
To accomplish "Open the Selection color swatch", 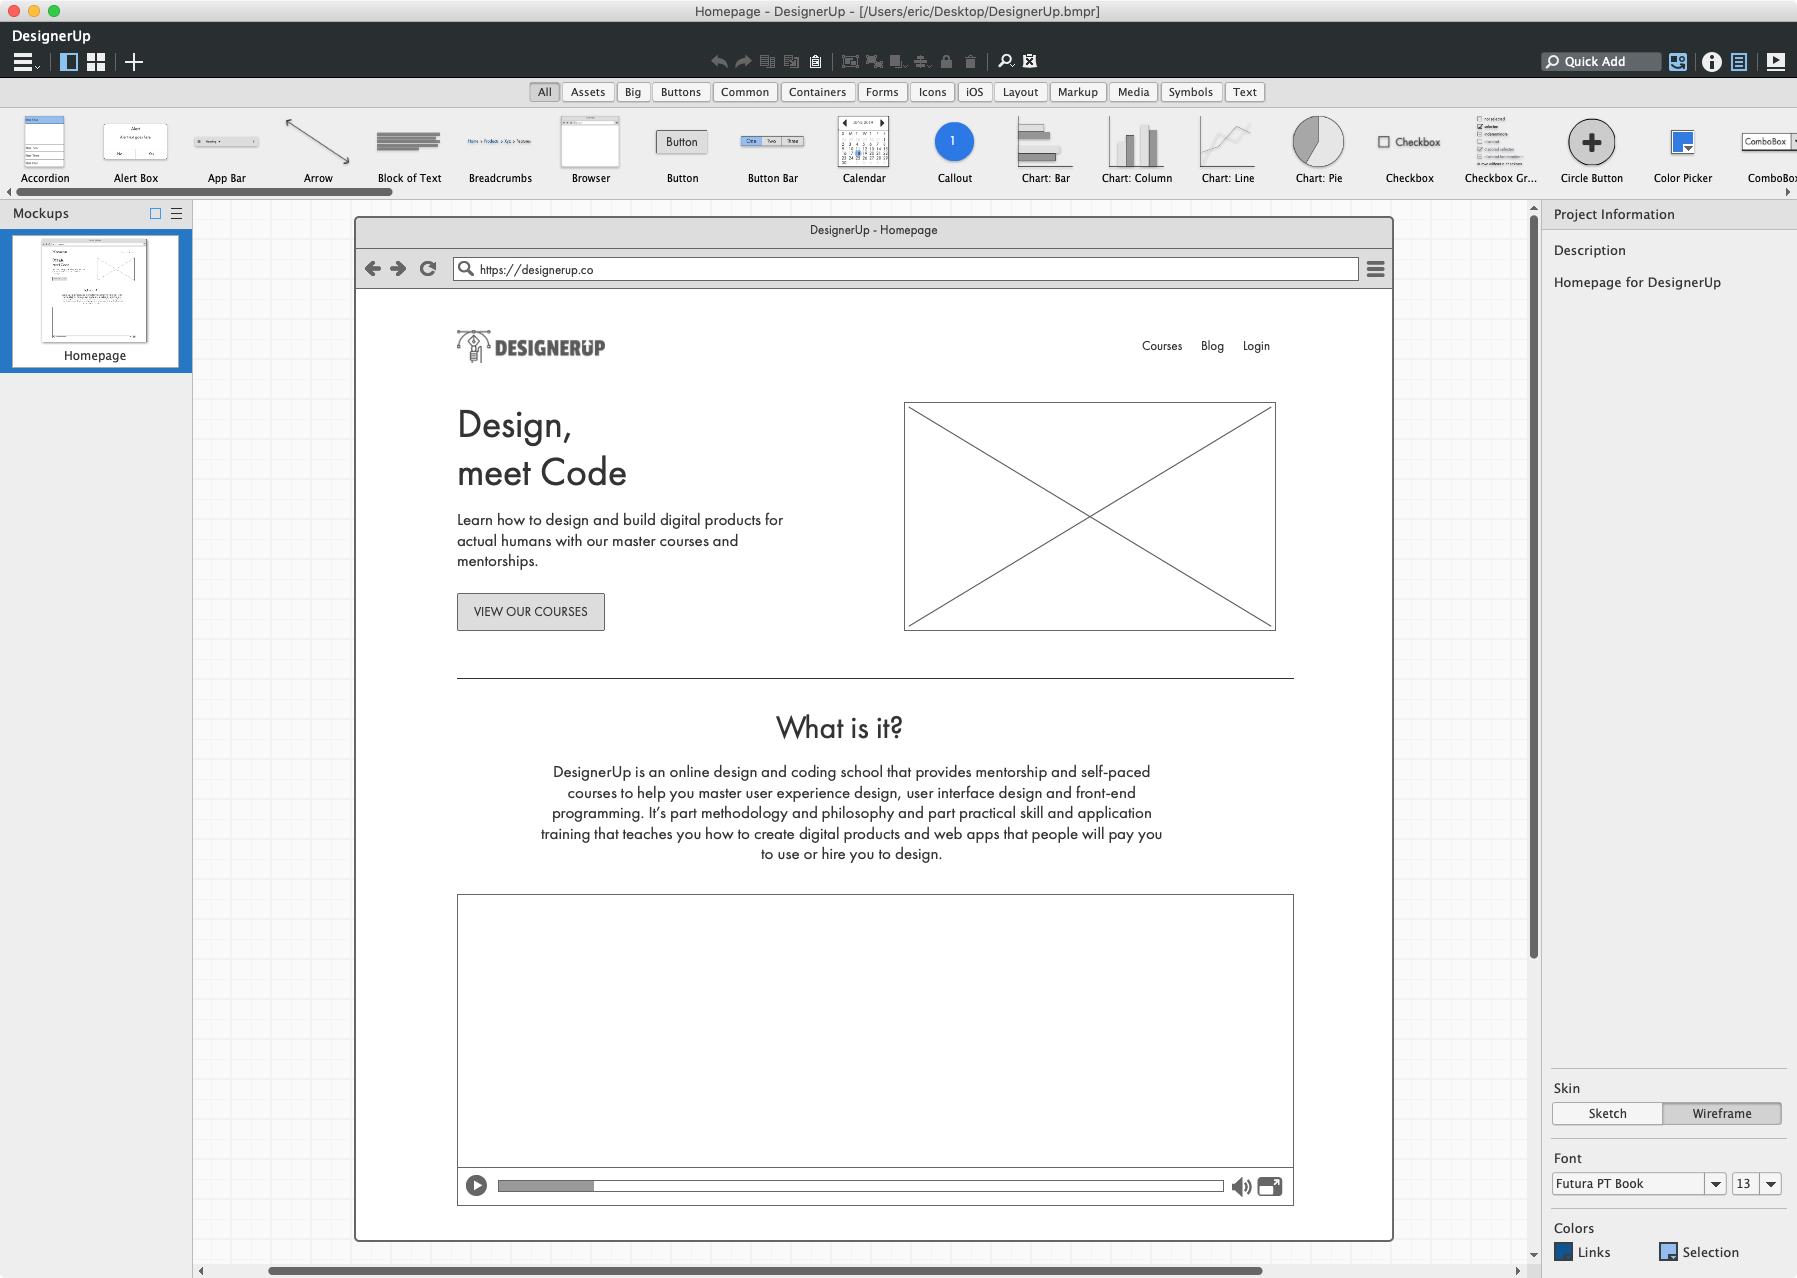I will coord(1668,1252).
